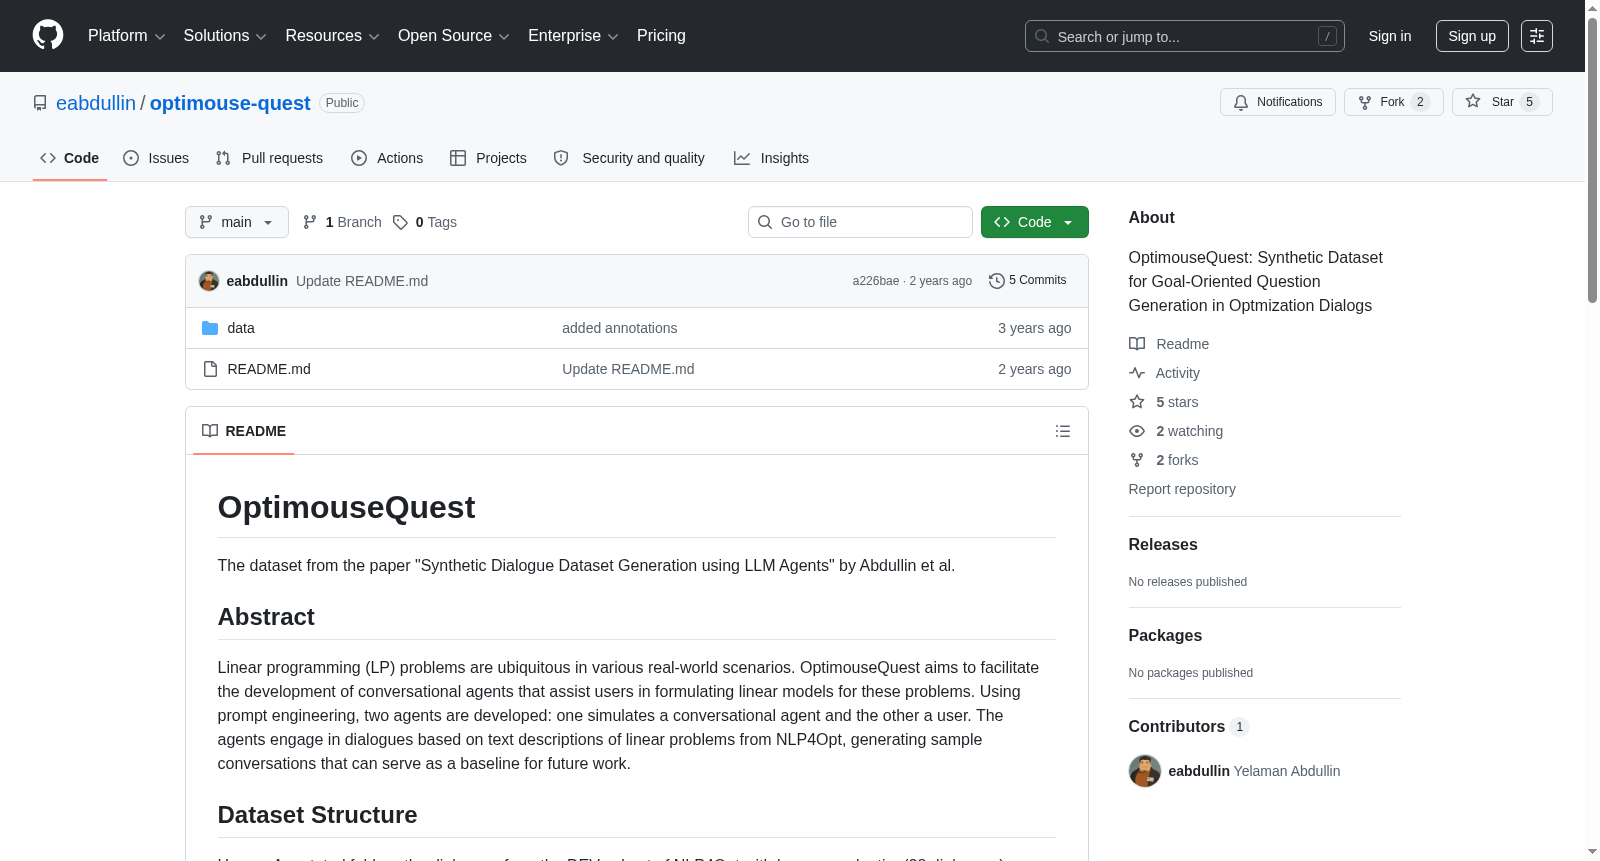Open the Packages section heading
Screen dimensions: 1600x861
1165,636
